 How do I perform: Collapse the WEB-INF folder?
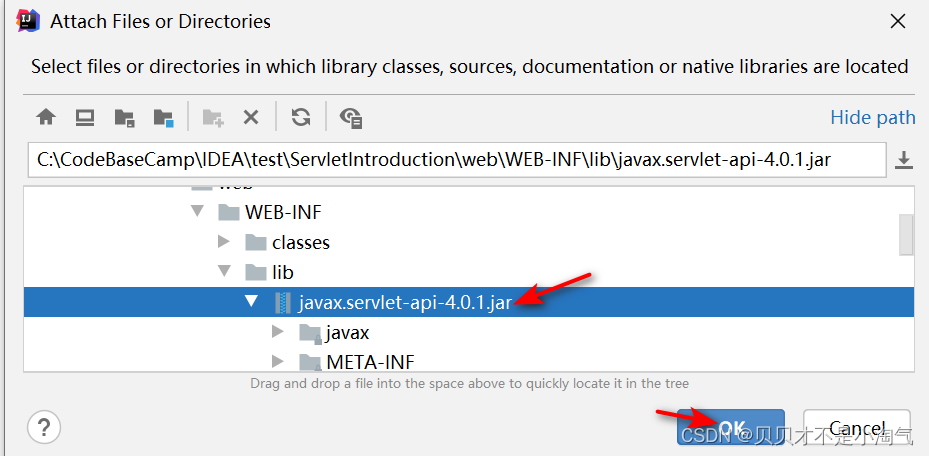197,212
